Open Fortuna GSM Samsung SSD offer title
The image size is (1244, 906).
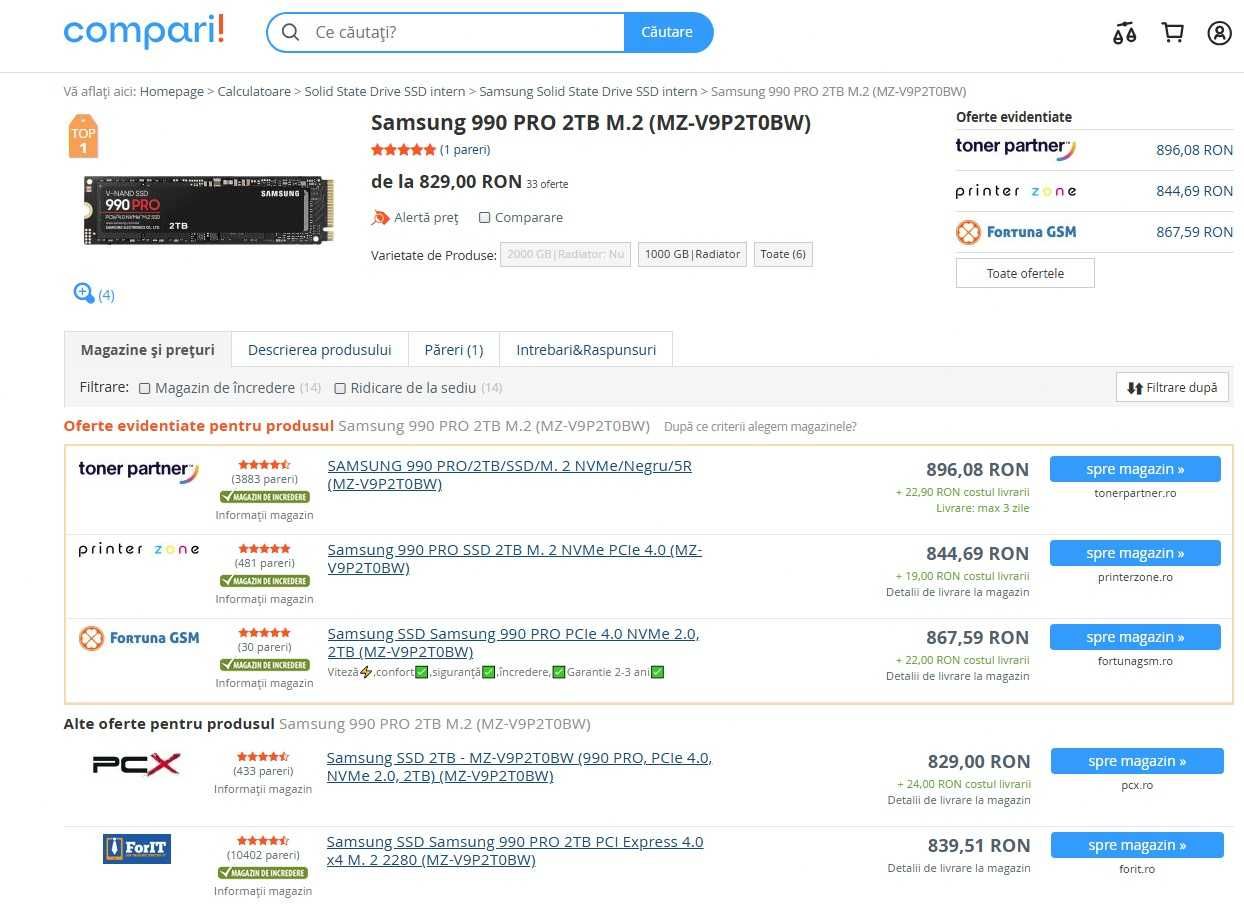point(514,643)
